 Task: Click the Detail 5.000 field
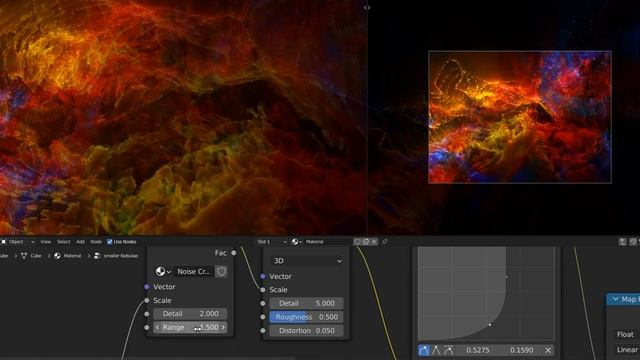tap(307, 303)
